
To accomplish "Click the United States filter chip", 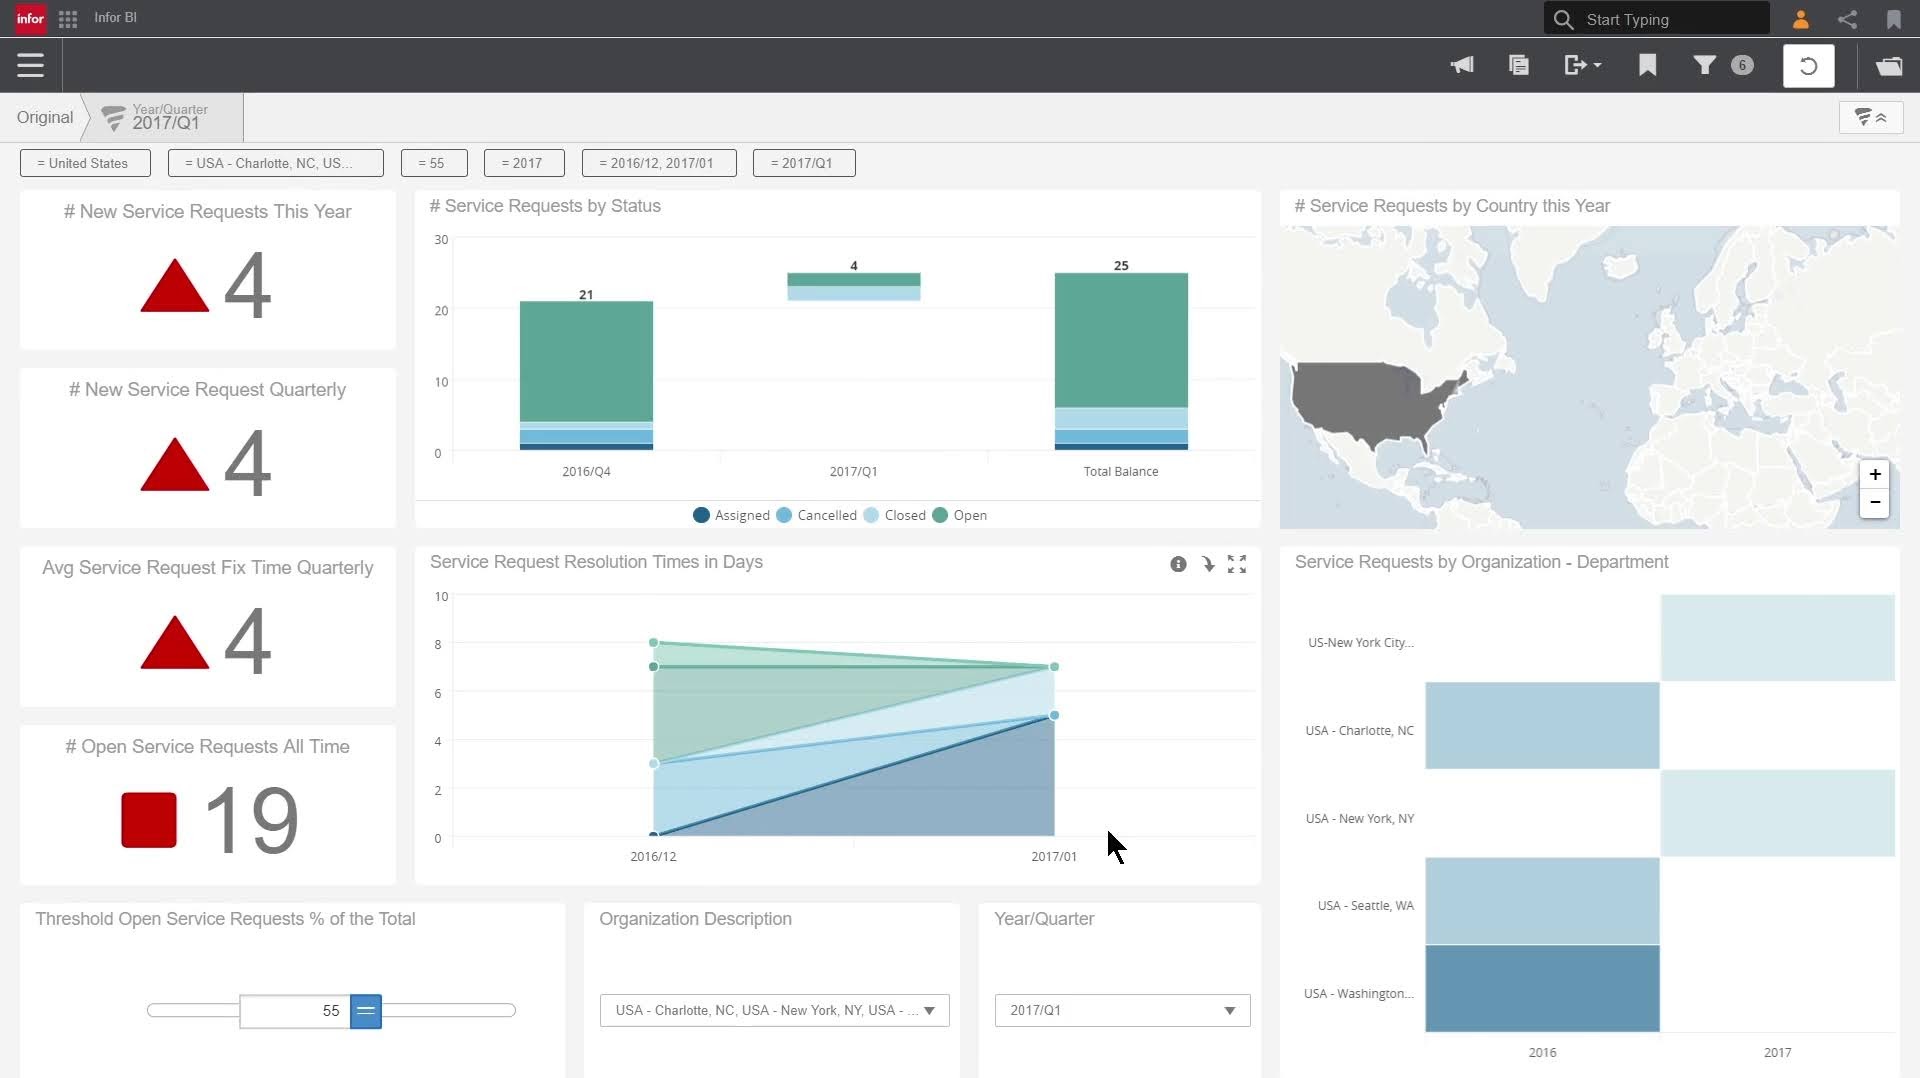I will [85, 164].
